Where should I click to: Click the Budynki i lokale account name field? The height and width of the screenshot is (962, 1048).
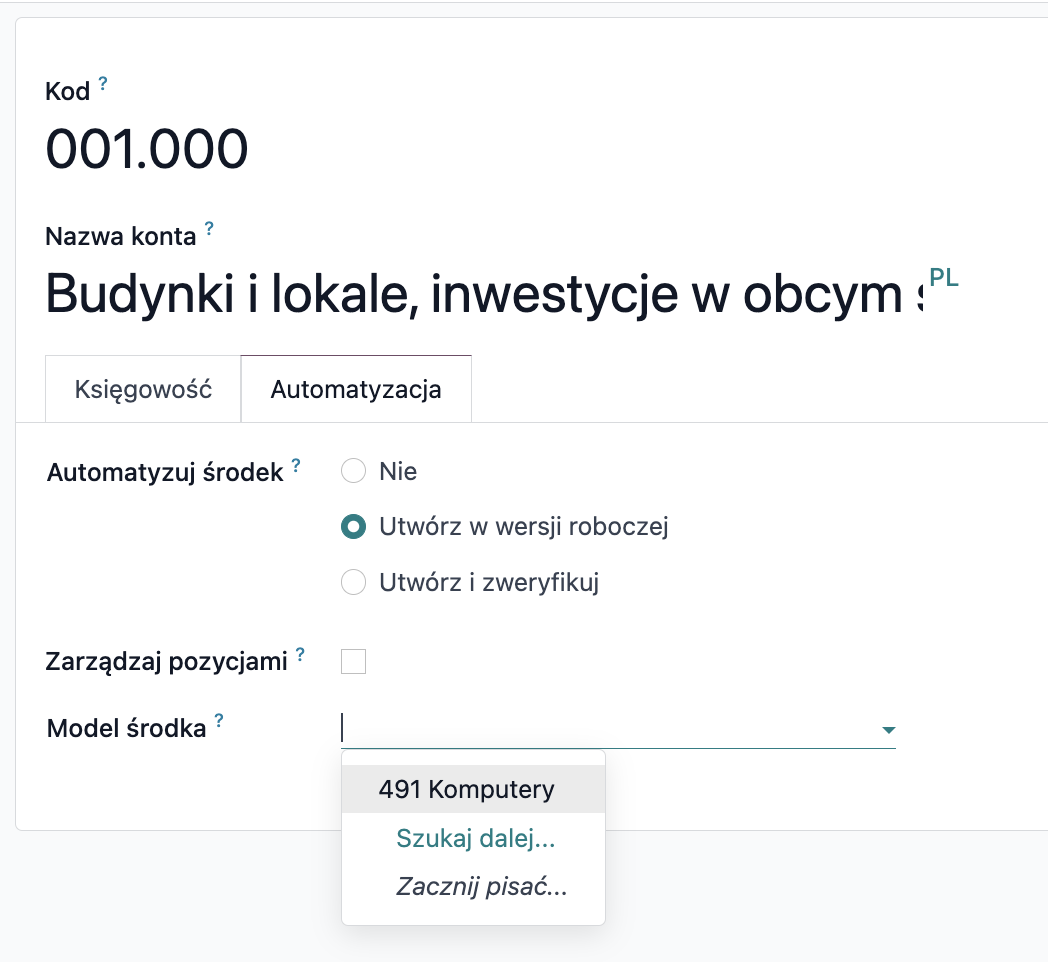point(485,293)
